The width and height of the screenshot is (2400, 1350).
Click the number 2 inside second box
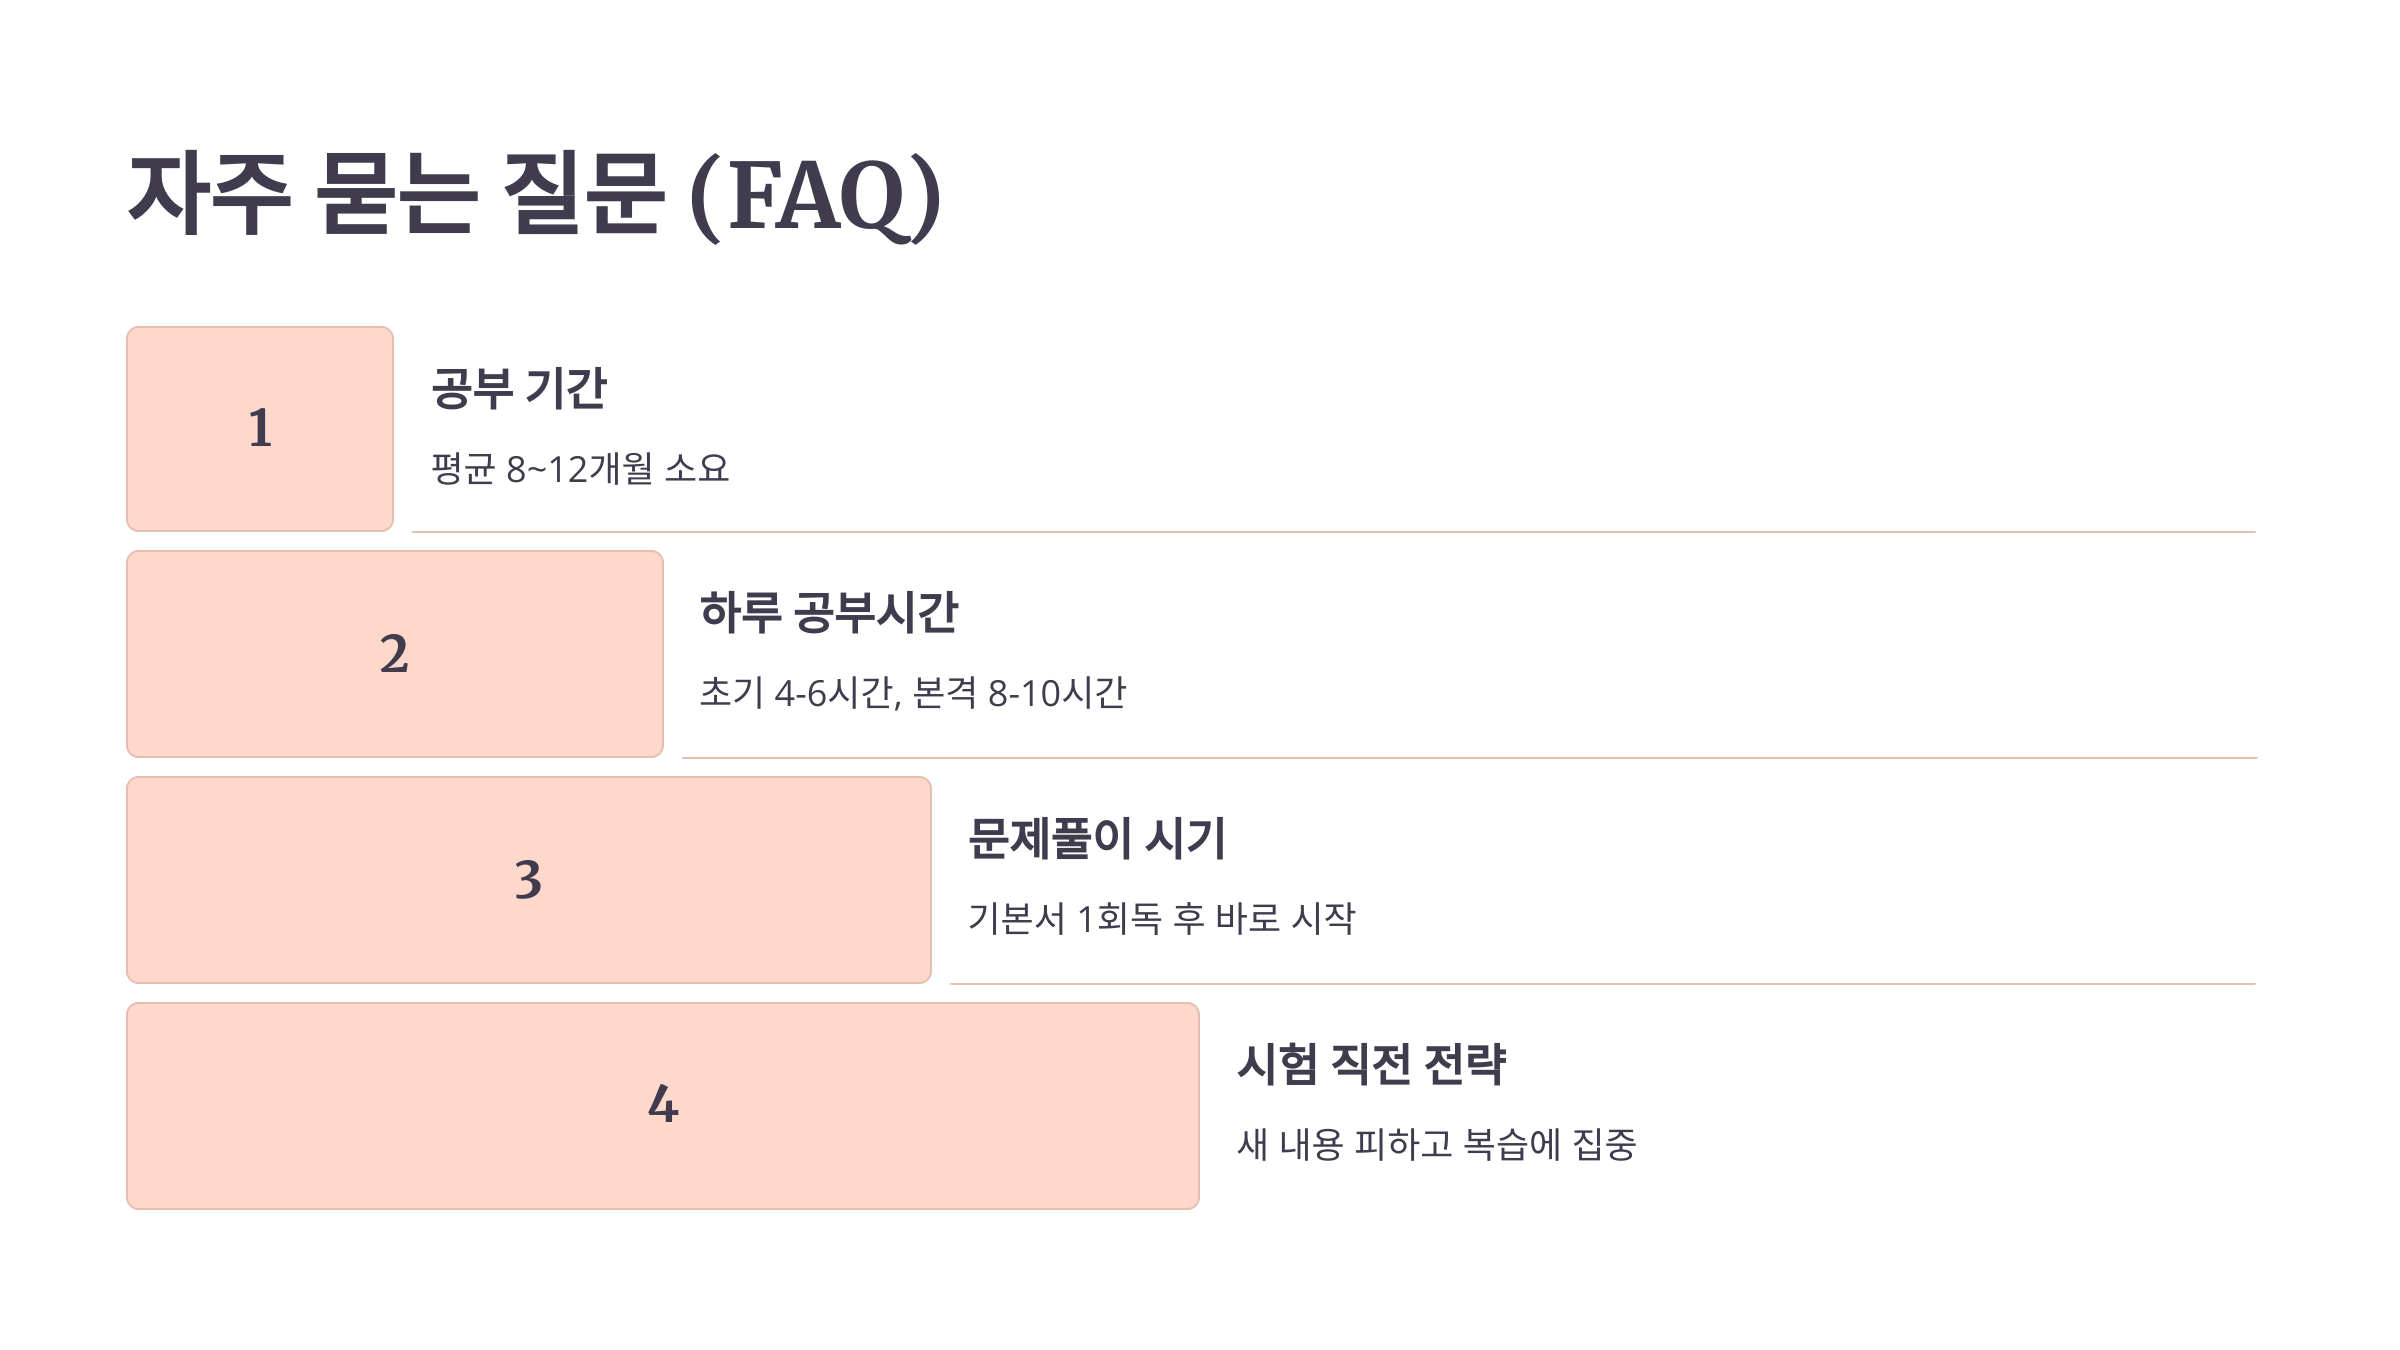[394, 654]
